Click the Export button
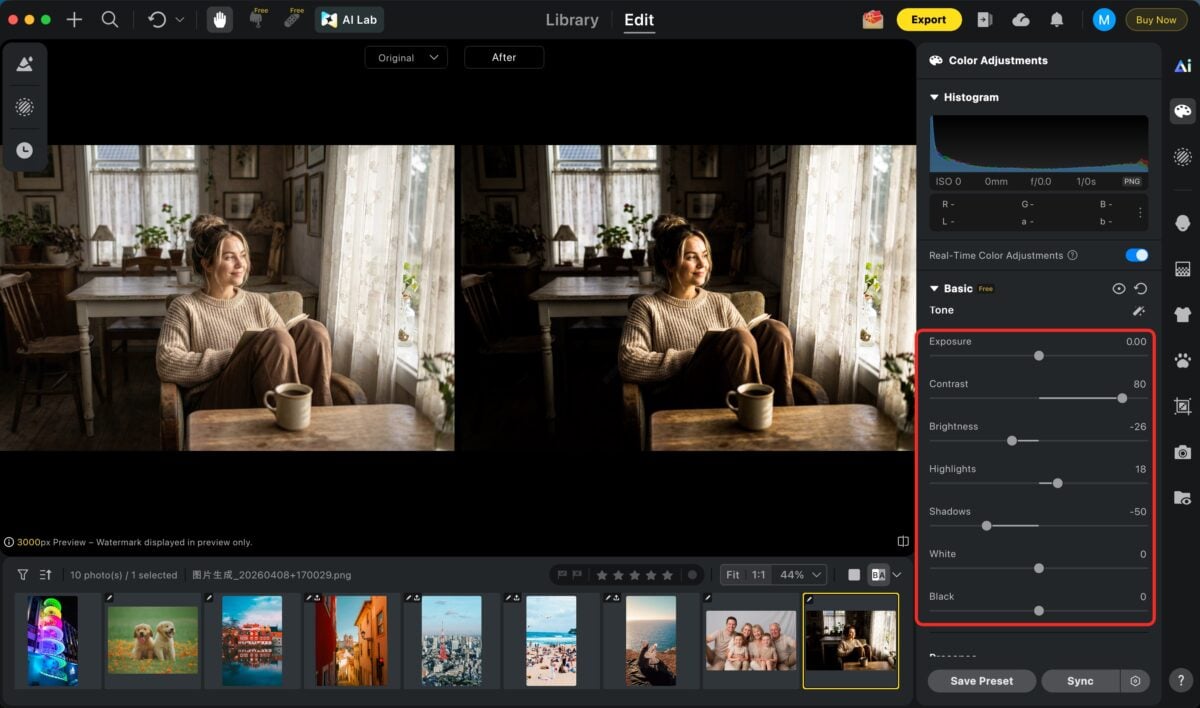The height and width of the screenshot is (708, 1200). 929,19
